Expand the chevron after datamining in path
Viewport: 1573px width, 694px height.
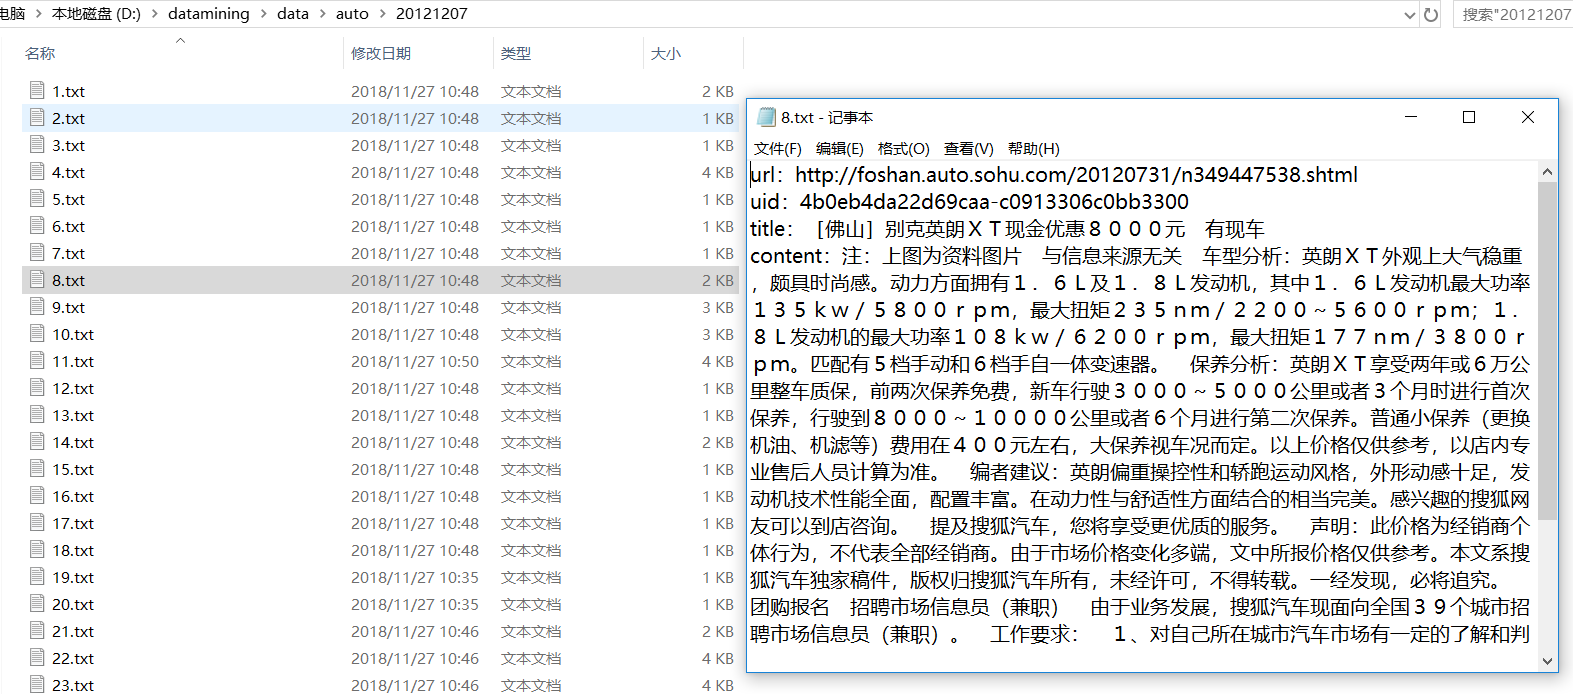[264, 14]
